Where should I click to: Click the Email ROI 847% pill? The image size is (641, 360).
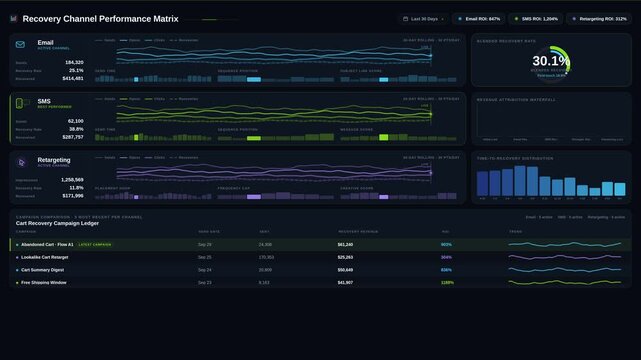[479, 19]
